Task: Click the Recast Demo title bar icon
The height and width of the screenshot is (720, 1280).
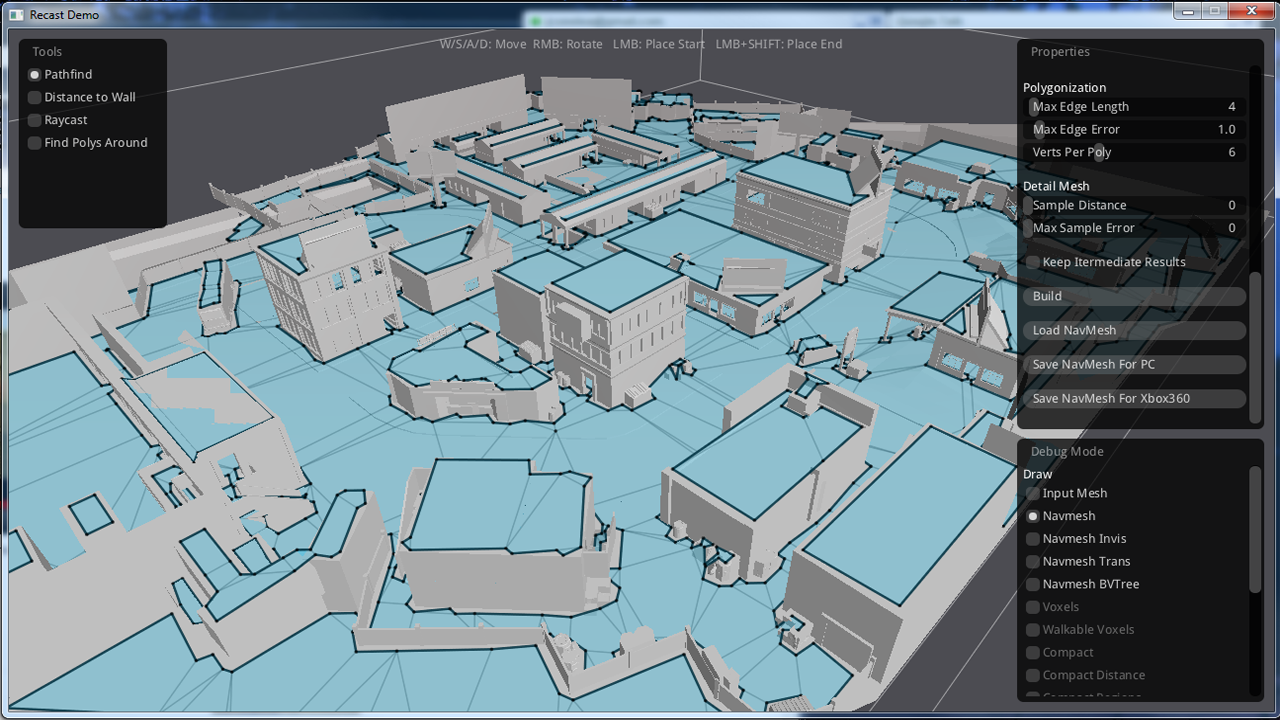Action: [x=14, y=14]
